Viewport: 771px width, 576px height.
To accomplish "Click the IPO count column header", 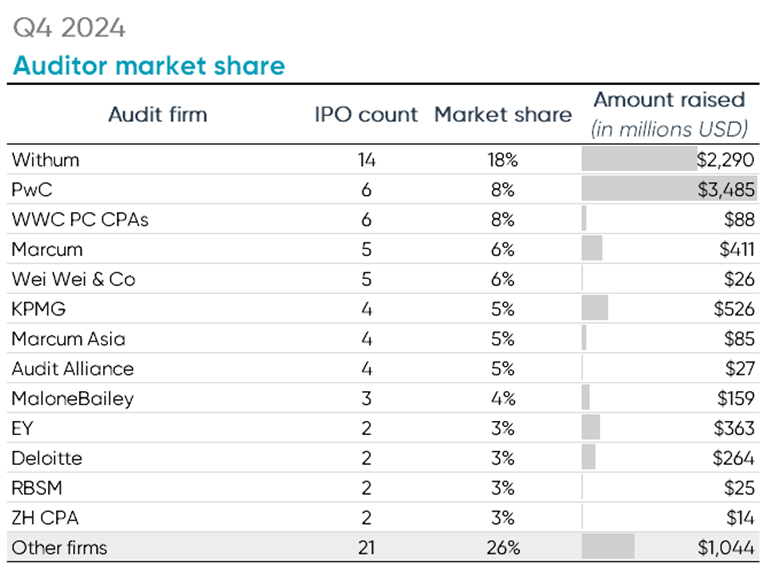I will [x=365, y=114].
